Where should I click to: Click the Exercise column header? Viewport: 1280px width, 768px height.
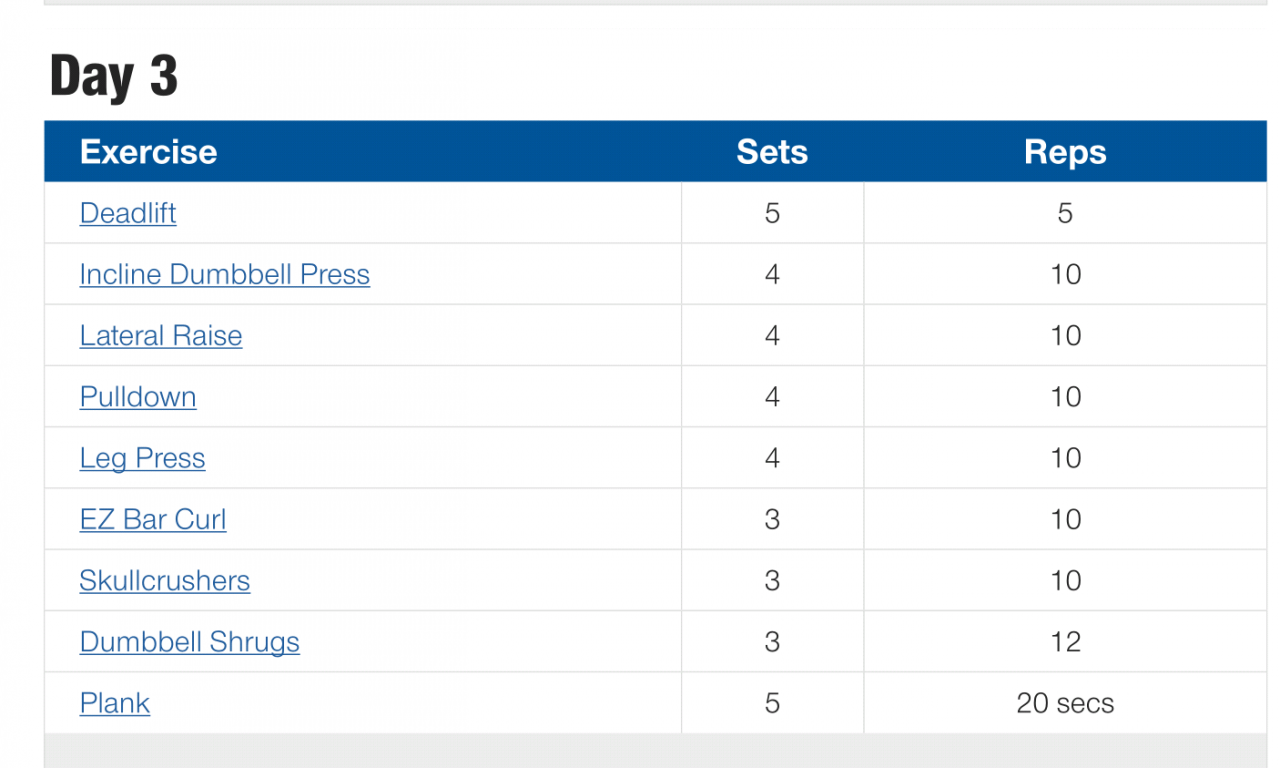click(x=148, y=152)
